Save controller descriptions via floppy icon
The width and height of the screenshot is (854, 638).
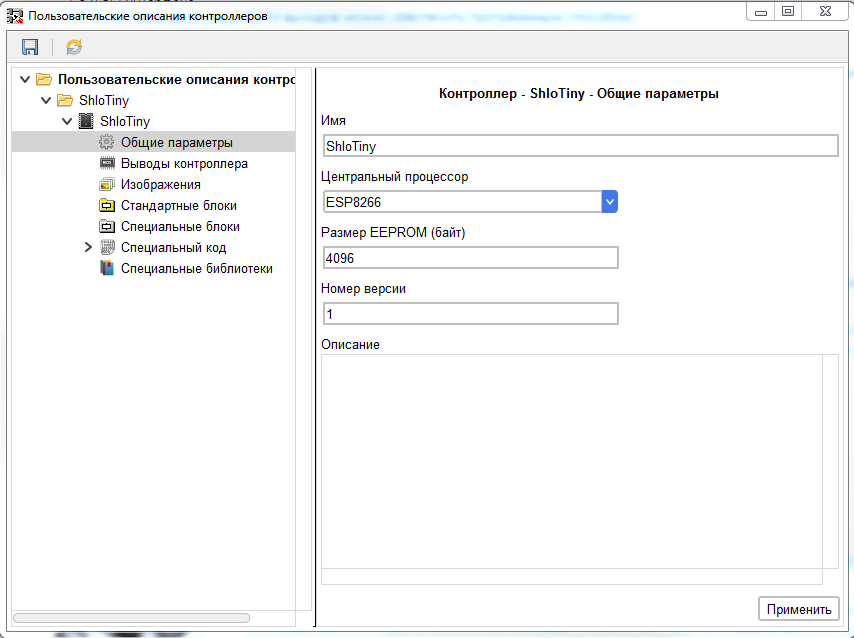(30, 47)
